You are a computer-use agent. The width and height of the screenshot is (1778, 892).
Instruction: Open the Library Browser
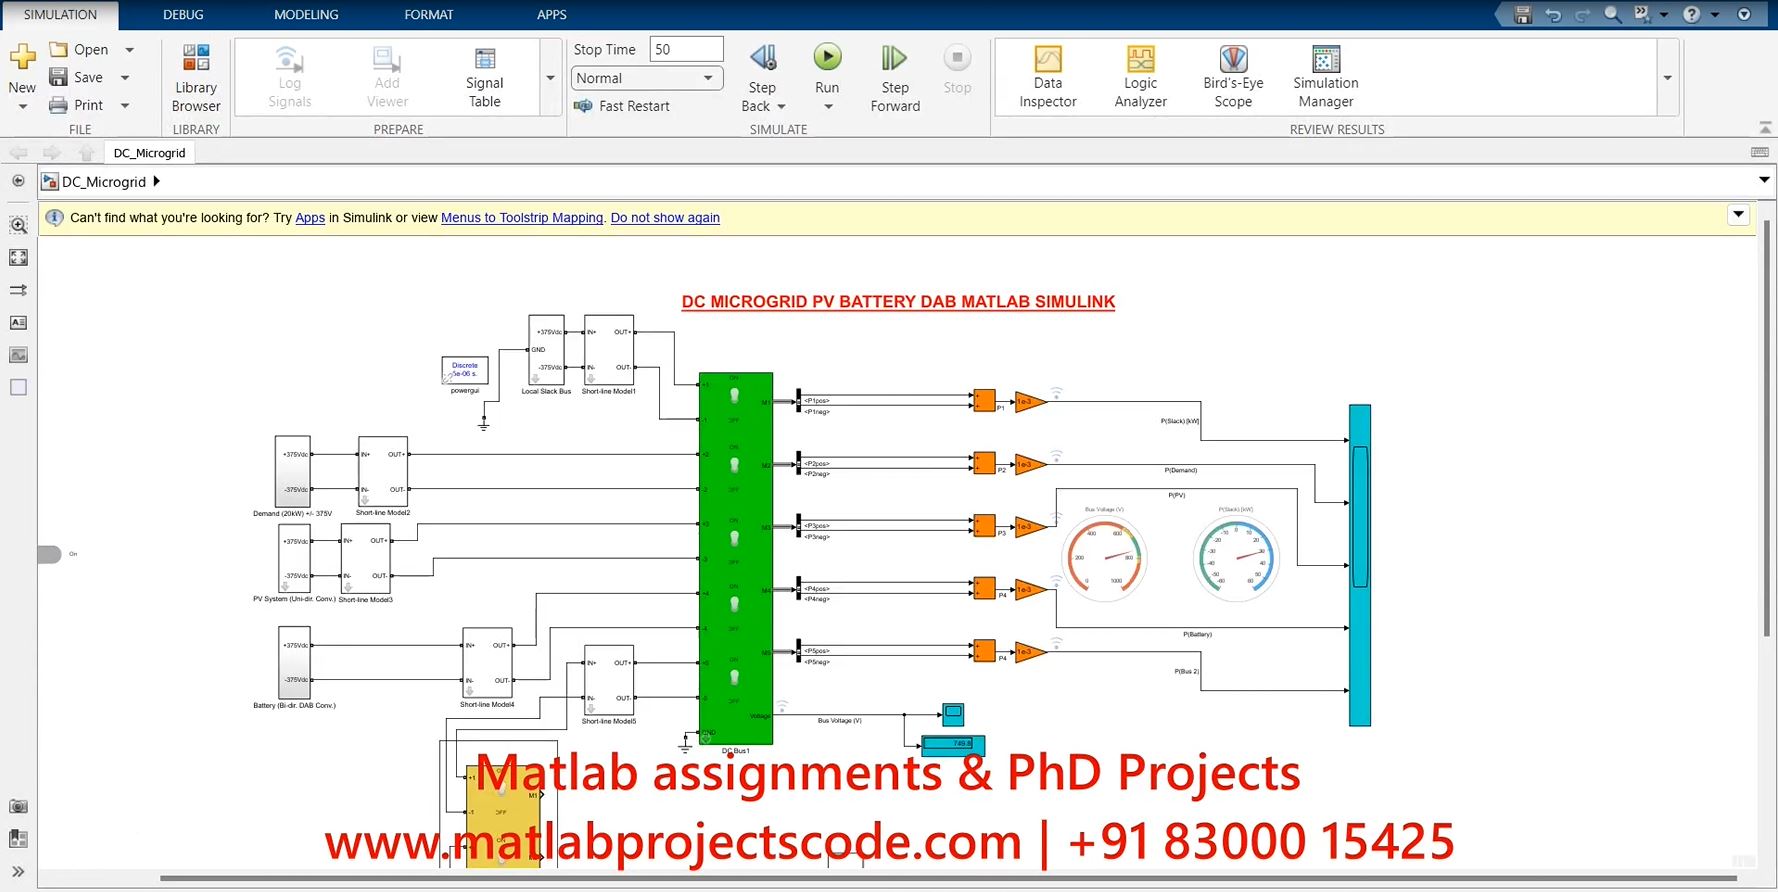click(196, 76)
